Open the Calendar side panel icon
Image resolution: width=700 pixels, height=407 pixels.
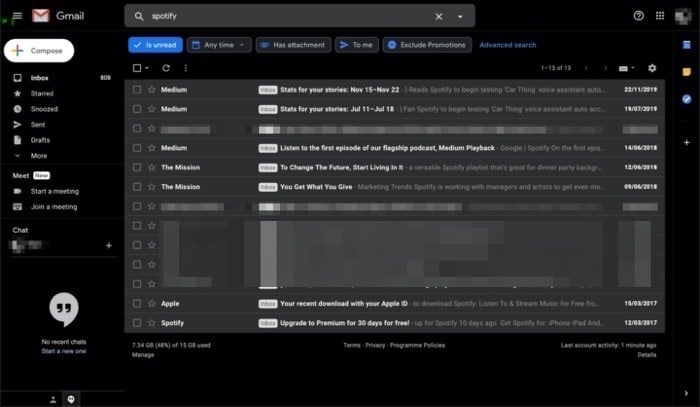coord(687,45)
